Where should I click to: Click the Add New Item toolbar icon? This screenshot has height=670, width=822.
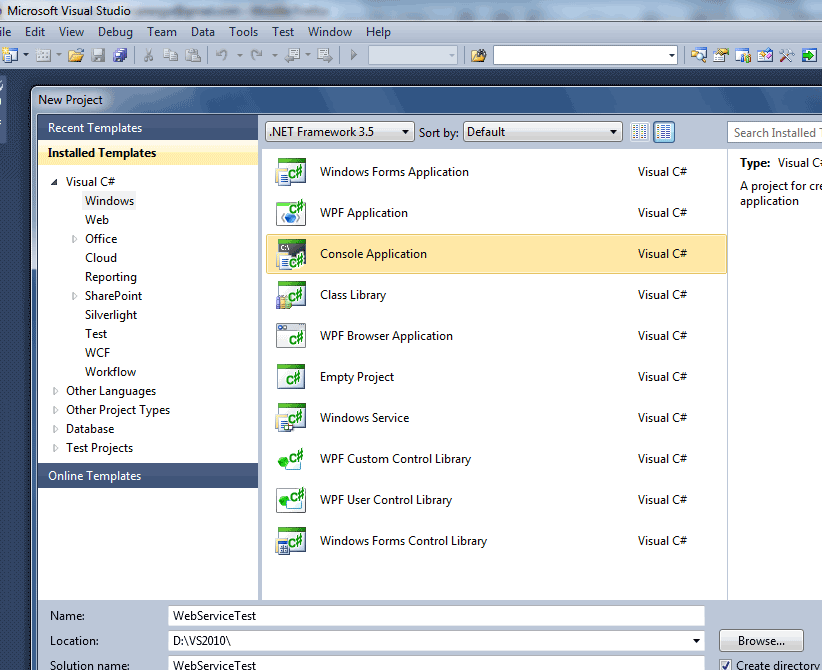[x=43, y=55]
